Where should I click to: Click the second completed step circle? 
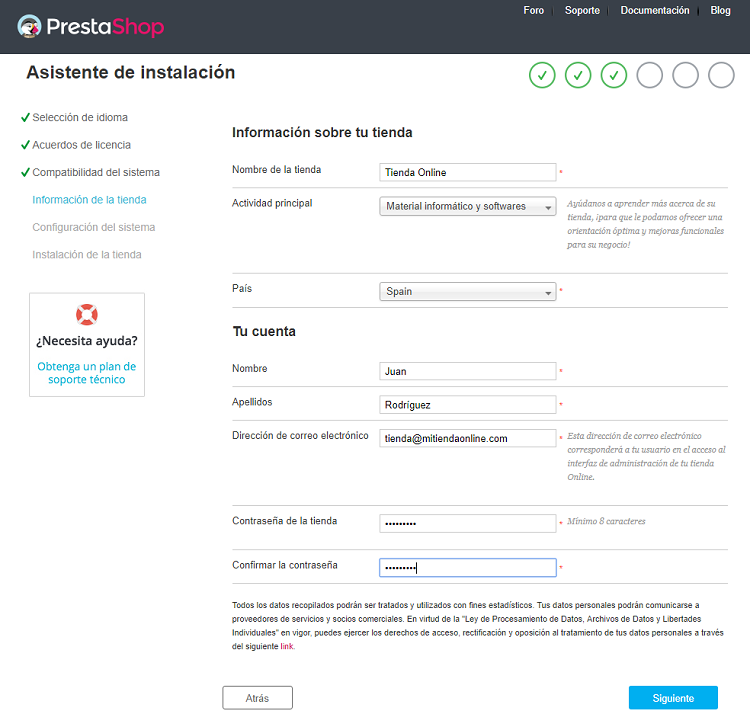point(578,75)
